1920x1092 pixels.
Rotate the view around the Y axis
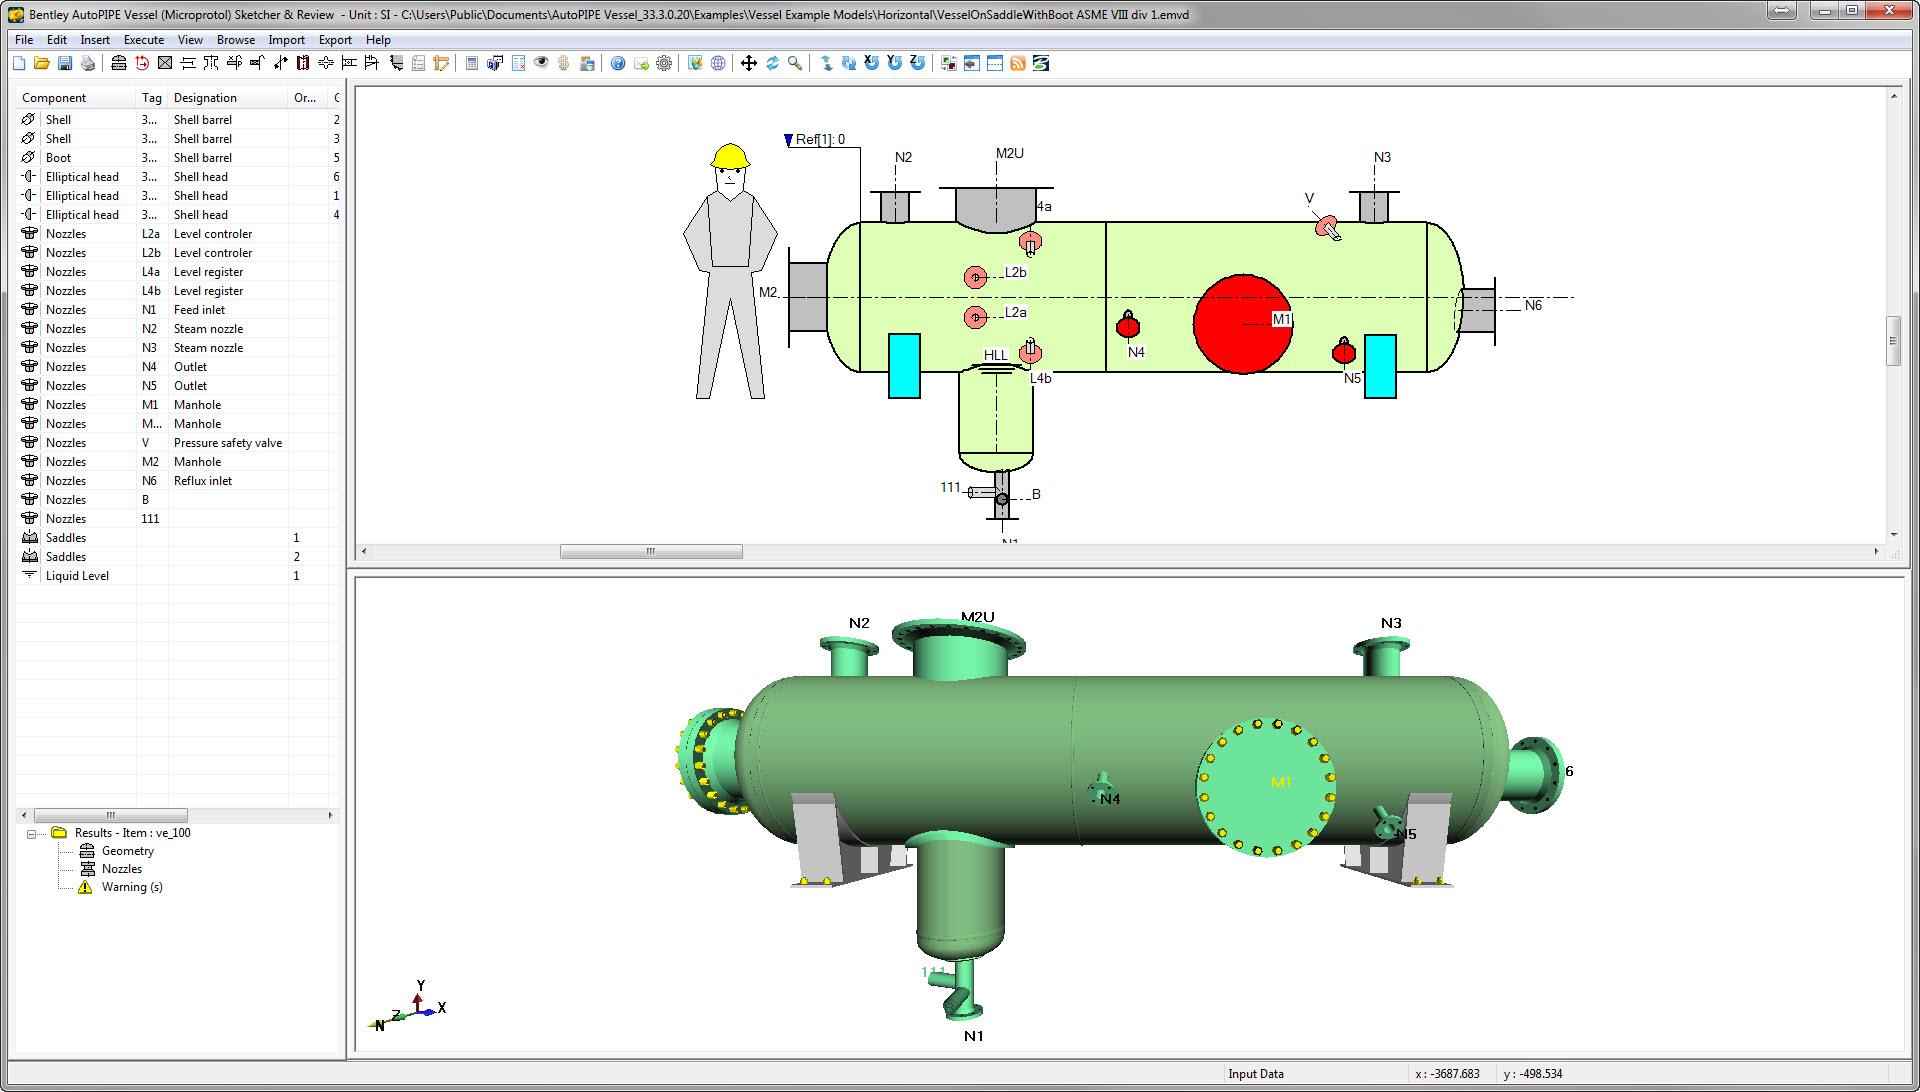pos(895,63)
